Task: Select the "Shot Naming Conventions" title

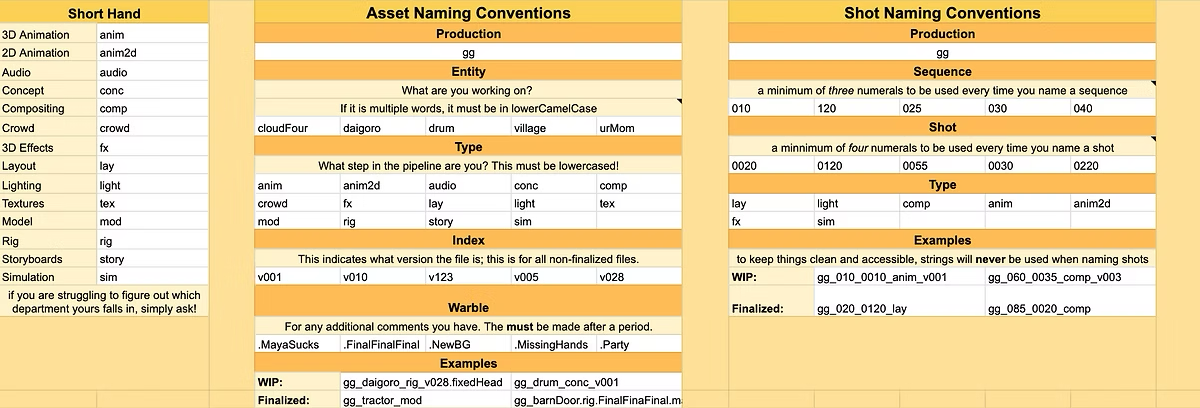Action: pyautogui.click(x=942, y=13)
